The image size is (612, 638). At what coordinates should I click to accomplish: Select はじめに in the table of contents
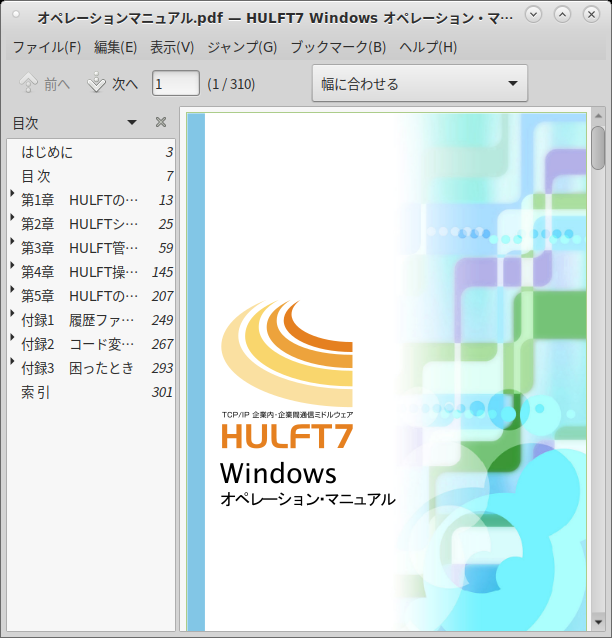pos(92,152)
